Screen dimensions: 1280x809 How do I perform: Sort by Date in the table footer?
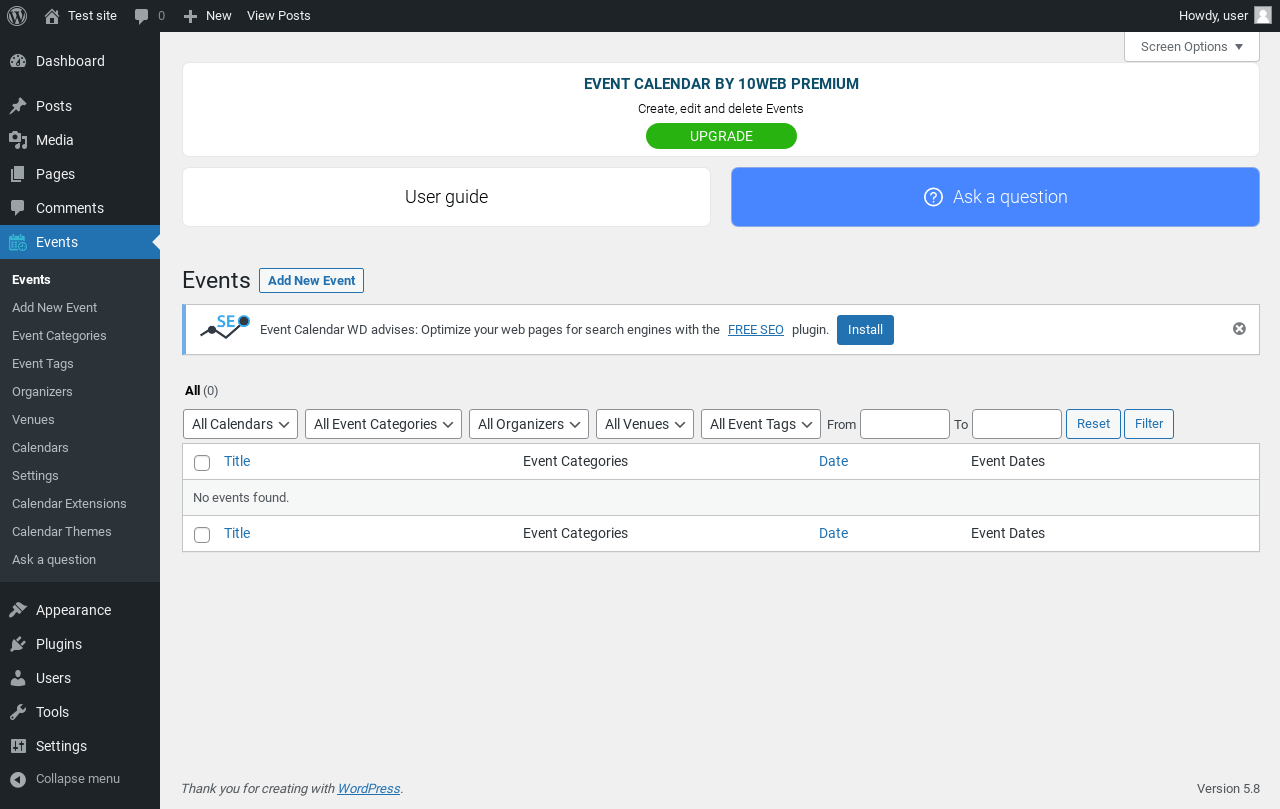(x=833, y=533)
